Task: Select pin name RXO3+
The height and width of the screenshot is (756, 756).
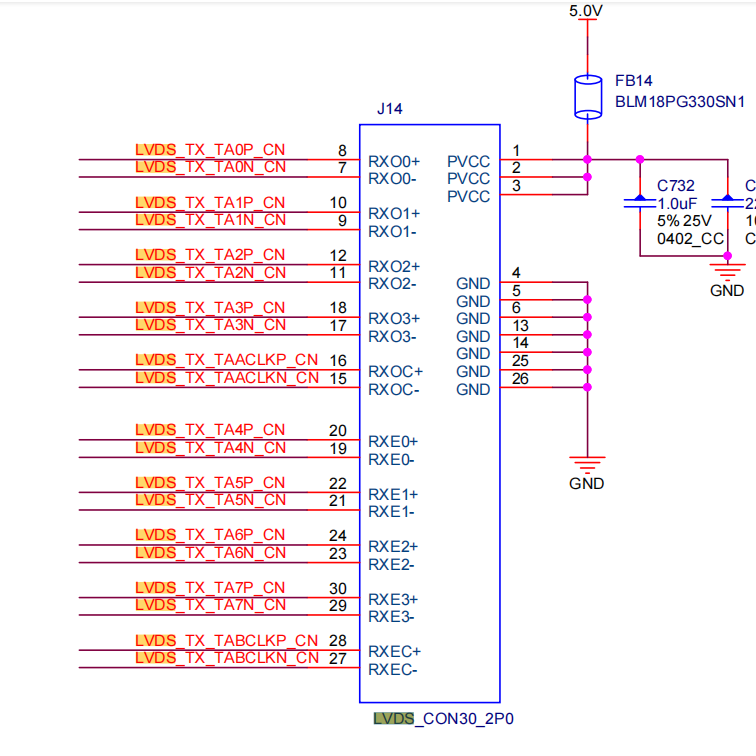Action: click(x=394, y=319)
